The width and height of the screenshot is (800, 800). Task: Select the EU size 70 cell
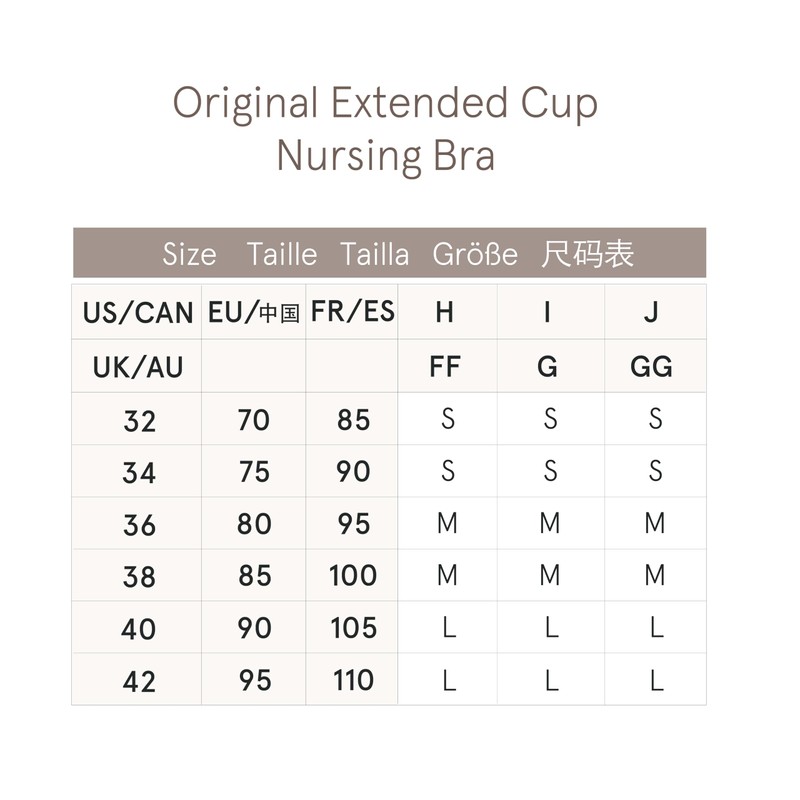tap(254, 420)
